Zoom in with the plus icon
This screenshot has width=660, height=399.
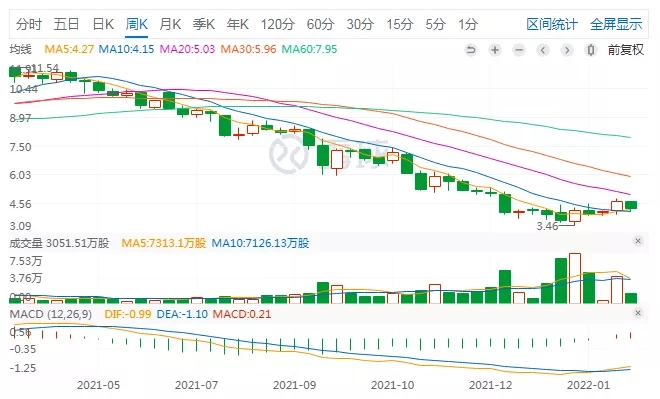495,51
